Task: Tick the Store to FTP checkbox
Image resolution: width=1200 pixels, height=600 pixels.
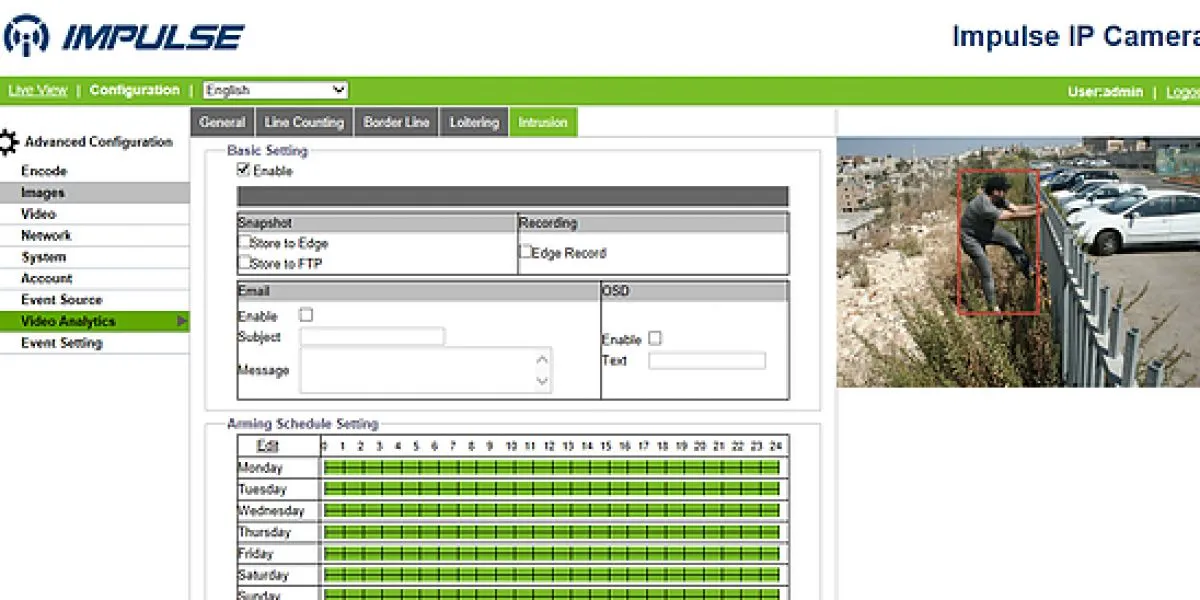Action: 244,262
